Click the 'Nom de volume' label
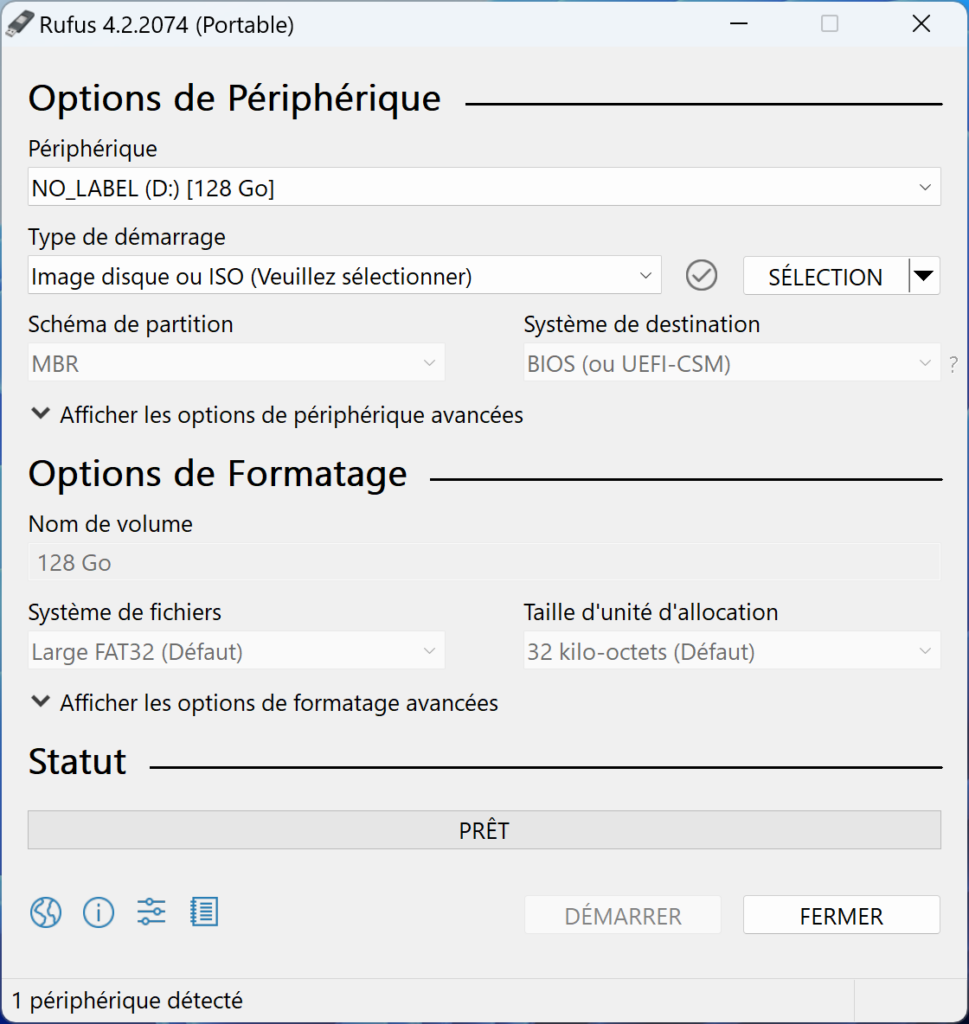 [x=110, y=524]
